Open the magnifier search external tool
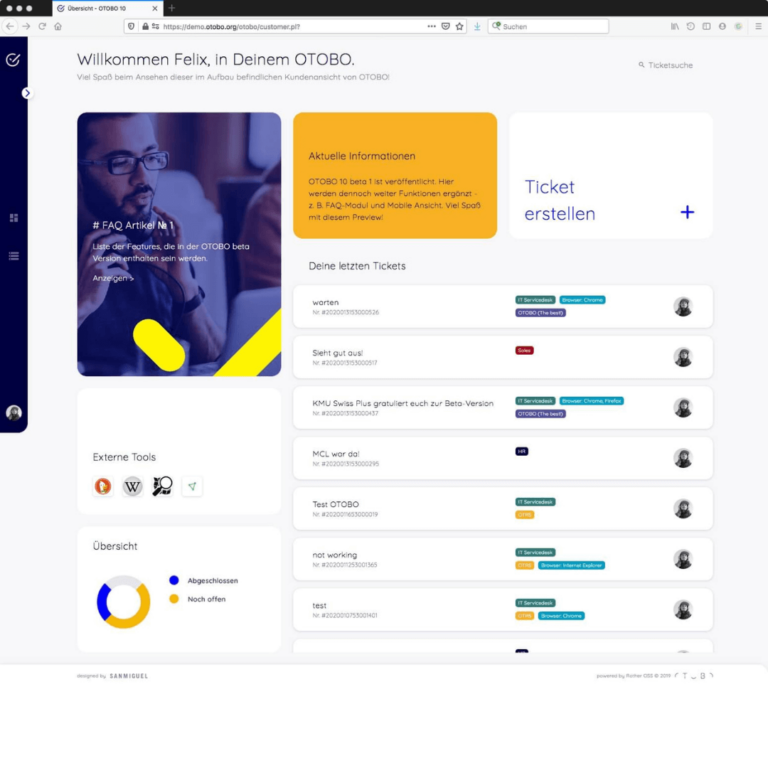 [x=162, y=486]
